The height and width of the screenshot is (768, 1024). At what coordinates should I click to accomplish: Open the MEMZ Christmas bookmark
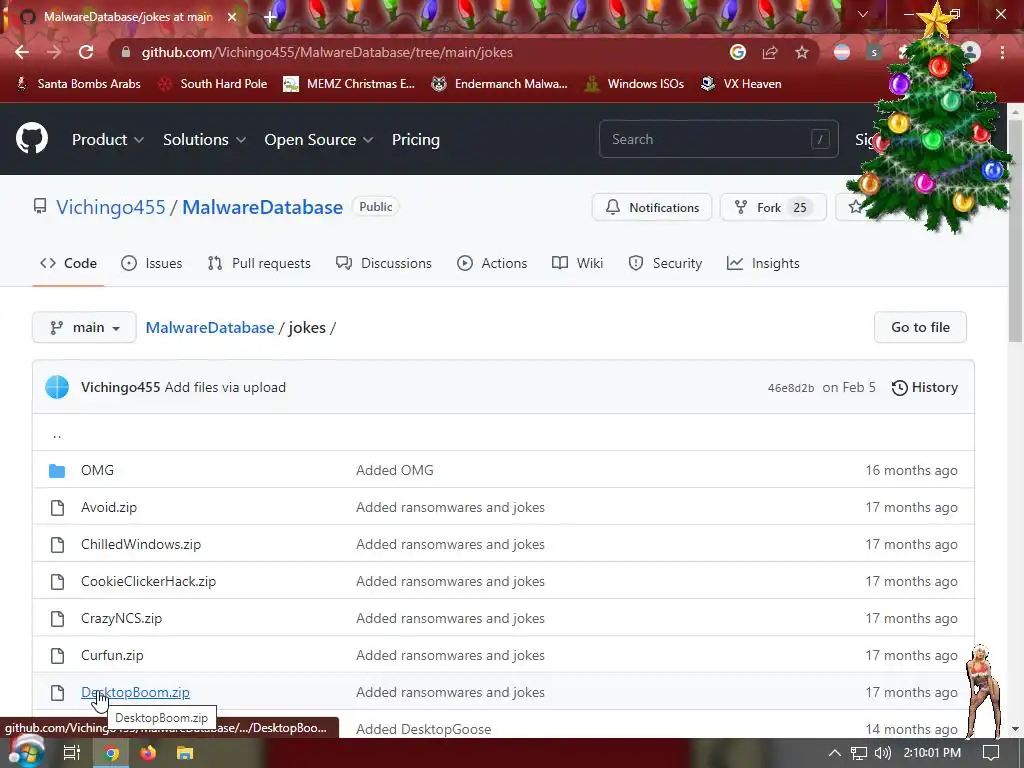(349, 84)
